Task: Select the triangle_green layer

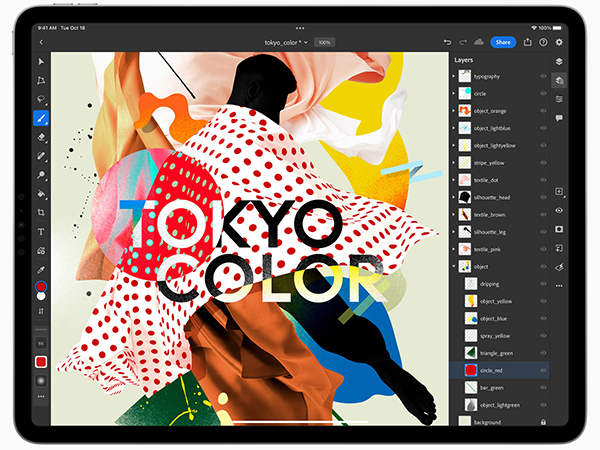Action: coord(499,353)
